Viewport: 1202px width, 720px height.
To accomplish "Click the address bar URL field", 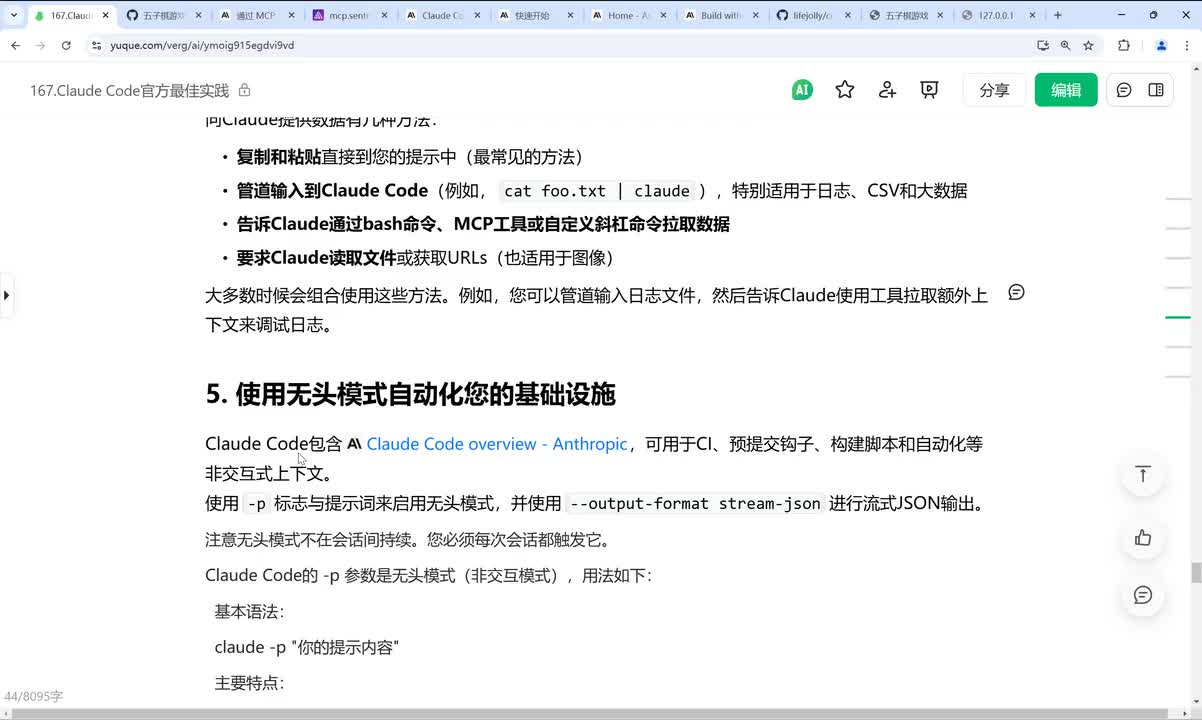I will coord(560,45).
